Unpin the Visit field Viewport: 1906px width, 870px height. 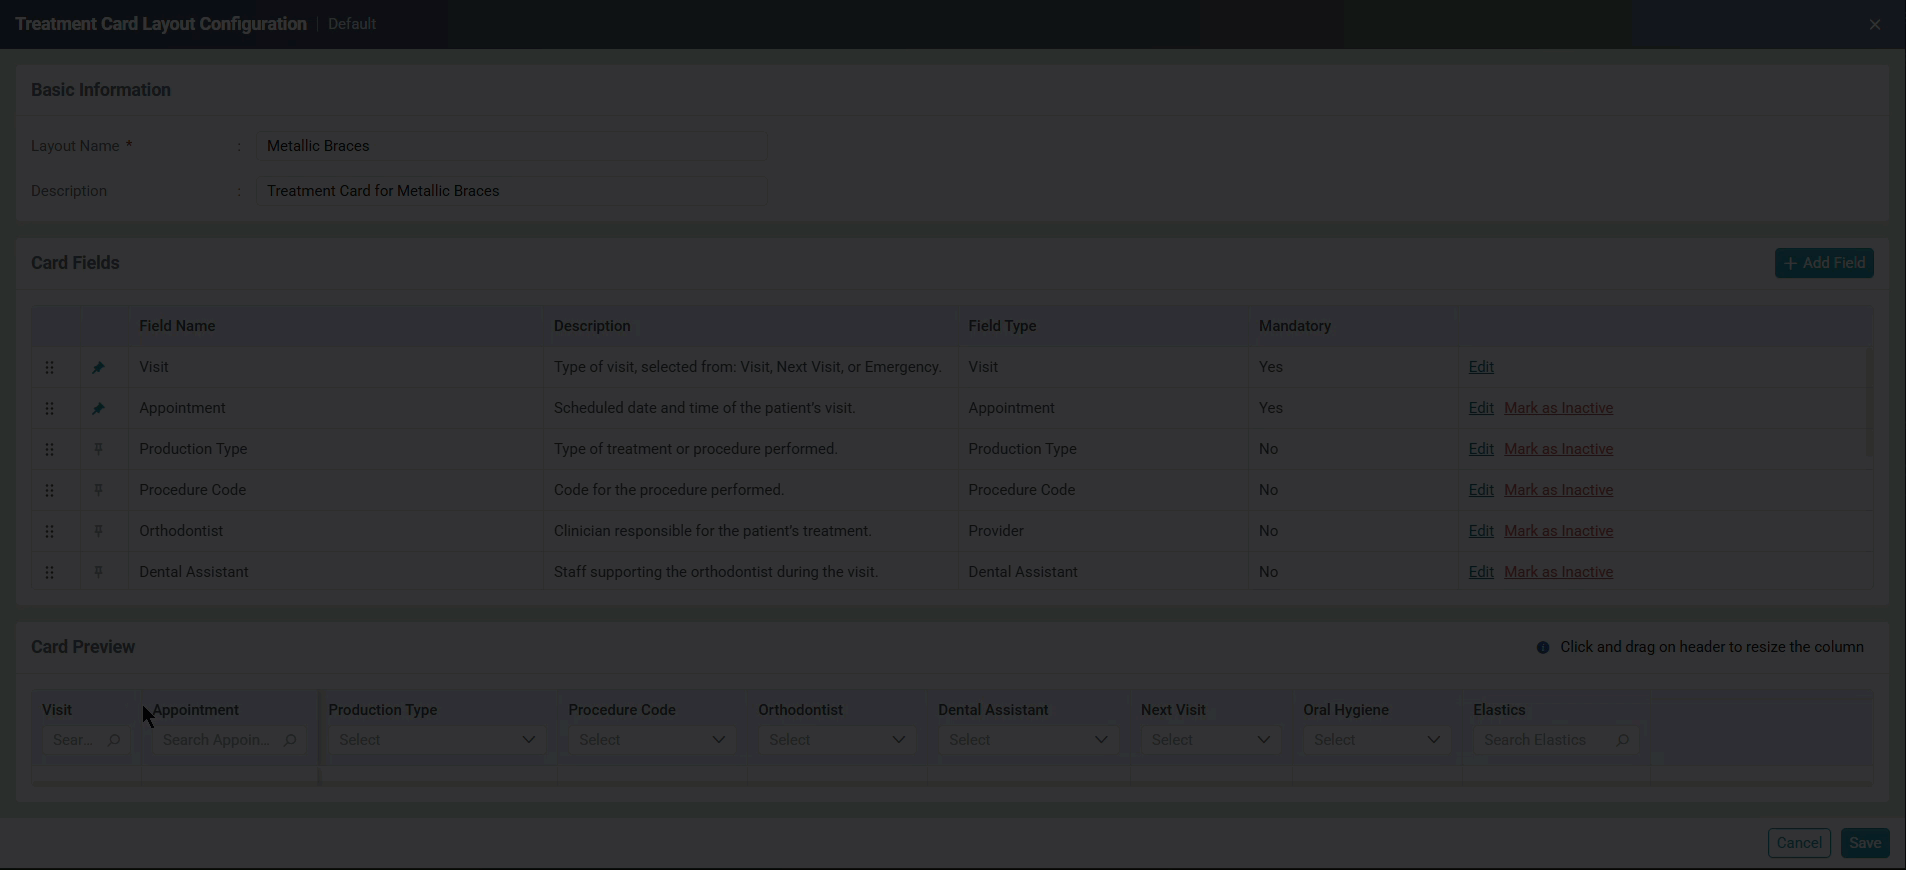coord(98,367)
